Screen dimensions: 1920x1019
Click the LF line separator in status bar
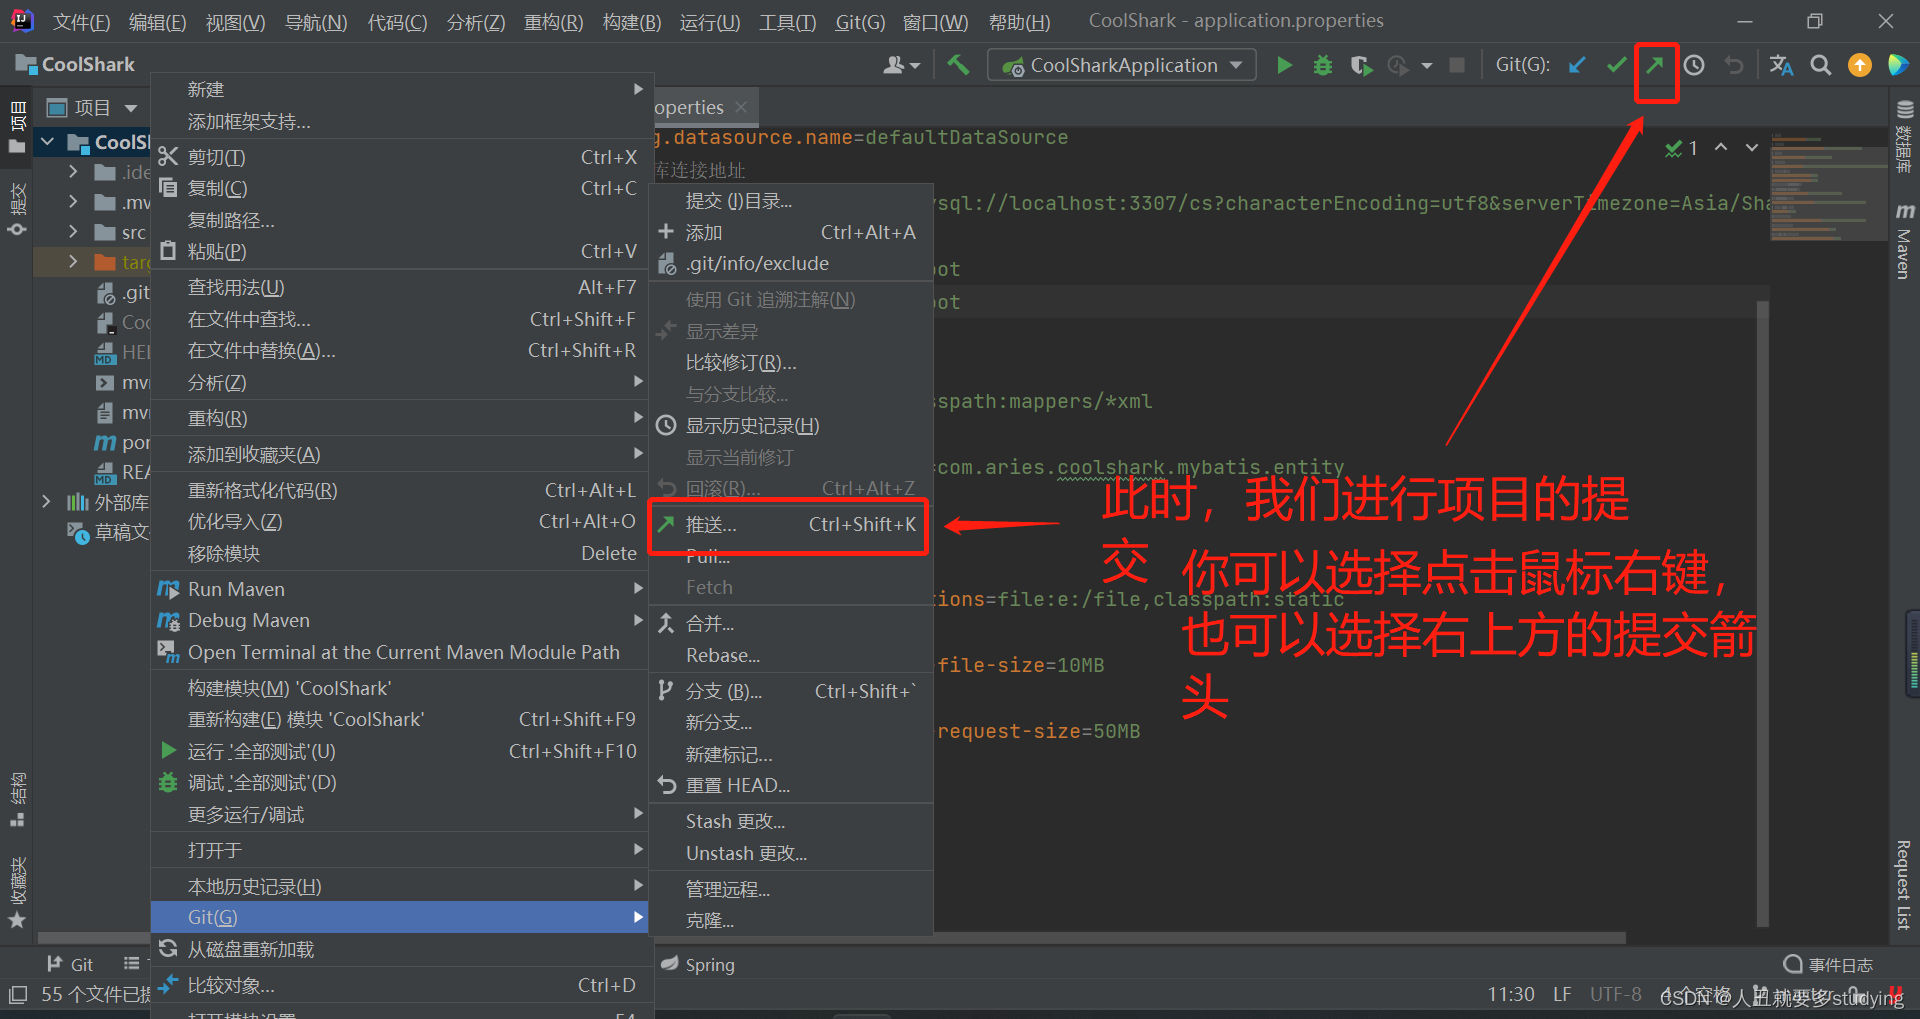click(1562, 994)
